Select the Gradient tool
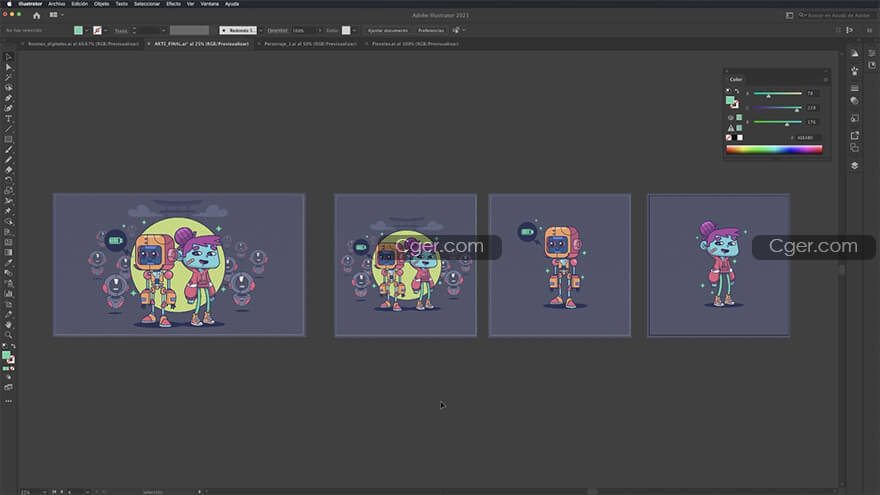 tap(8, 253)
